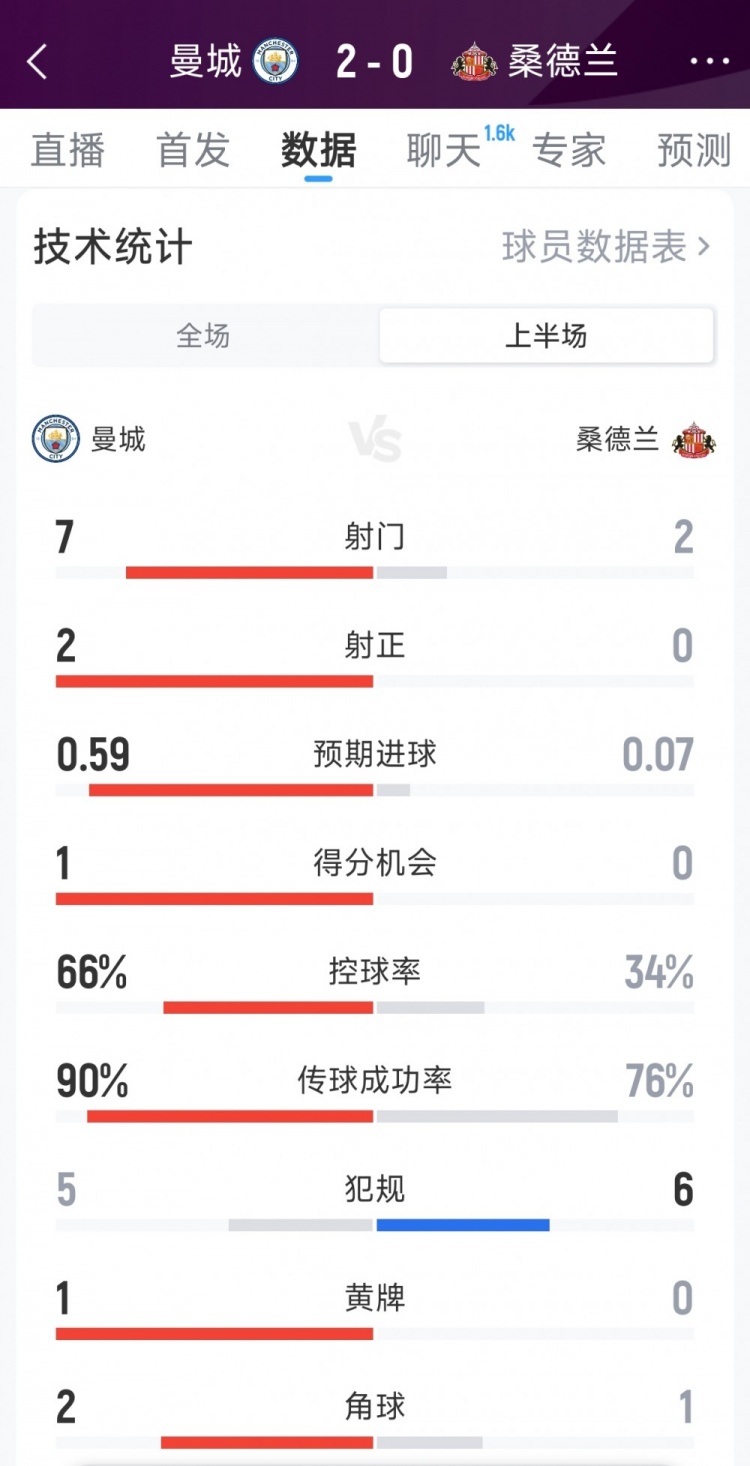The height and width of the screenshot is (1466, 750).
Task: Tap Sunderland badge in stats section
Action: (x=694, y=439)
